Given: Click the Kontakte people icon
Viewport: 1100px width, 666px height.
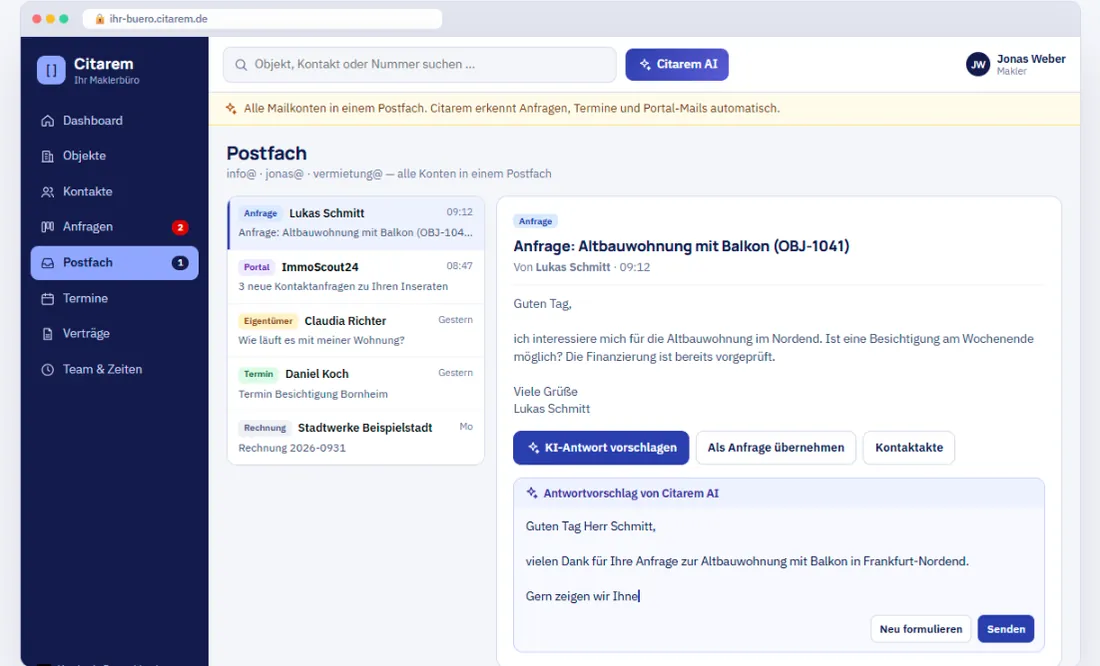Looking at the screenshot, I should (47, 192).
